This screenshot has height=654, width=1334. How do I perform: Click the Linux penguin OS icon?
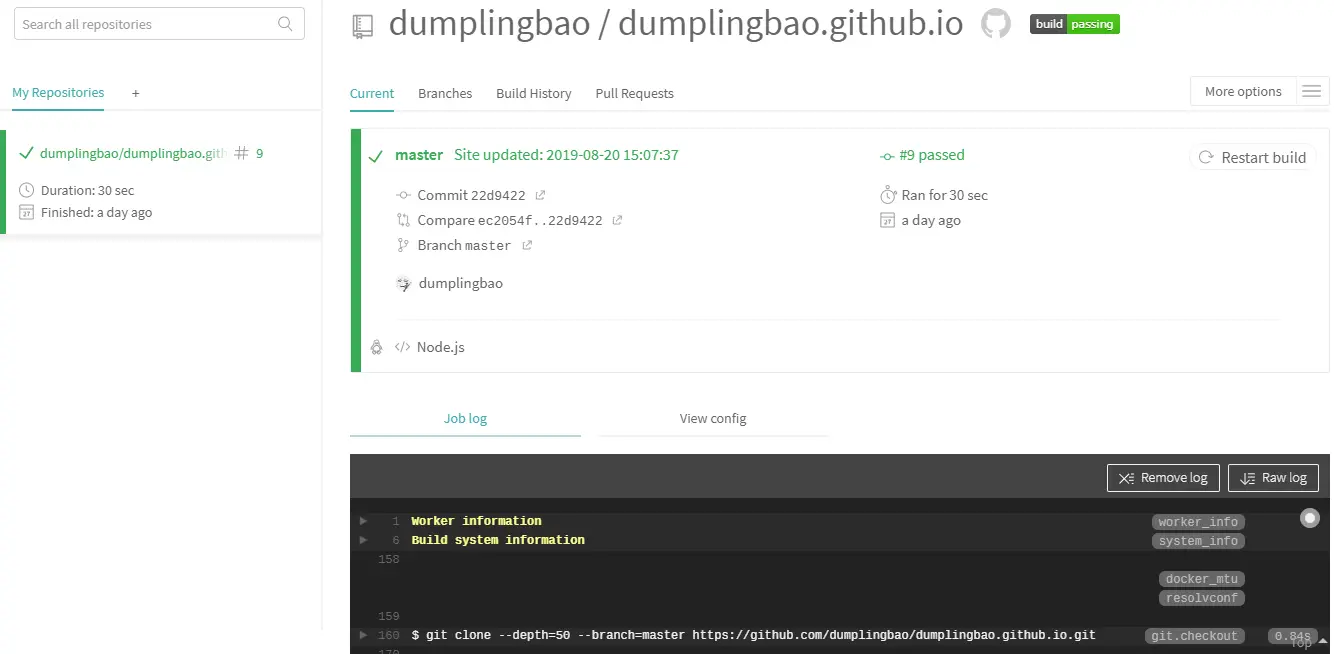(376, 347)
